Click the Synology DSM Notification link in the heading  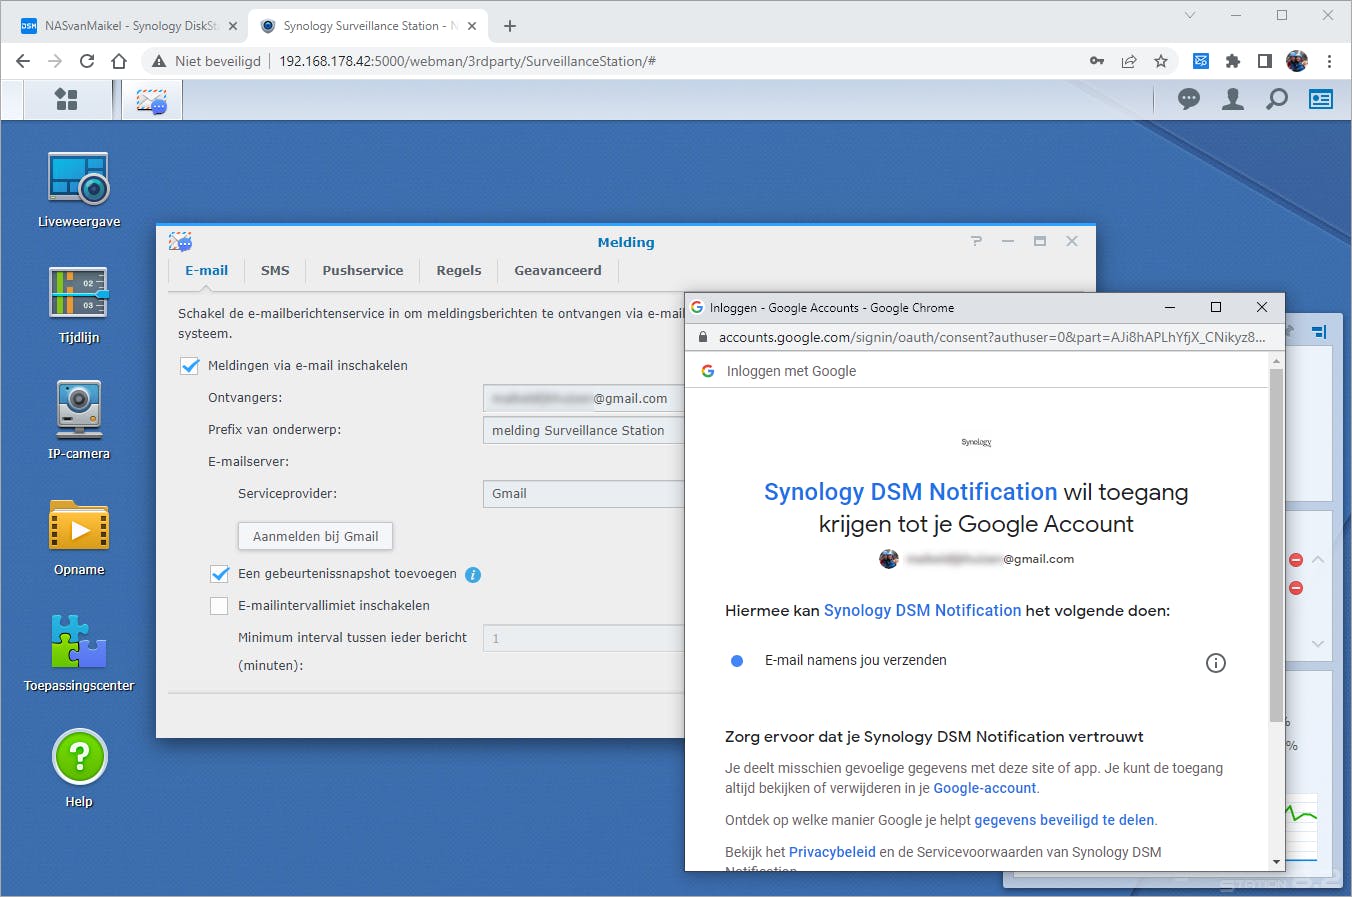pos(910,492)
